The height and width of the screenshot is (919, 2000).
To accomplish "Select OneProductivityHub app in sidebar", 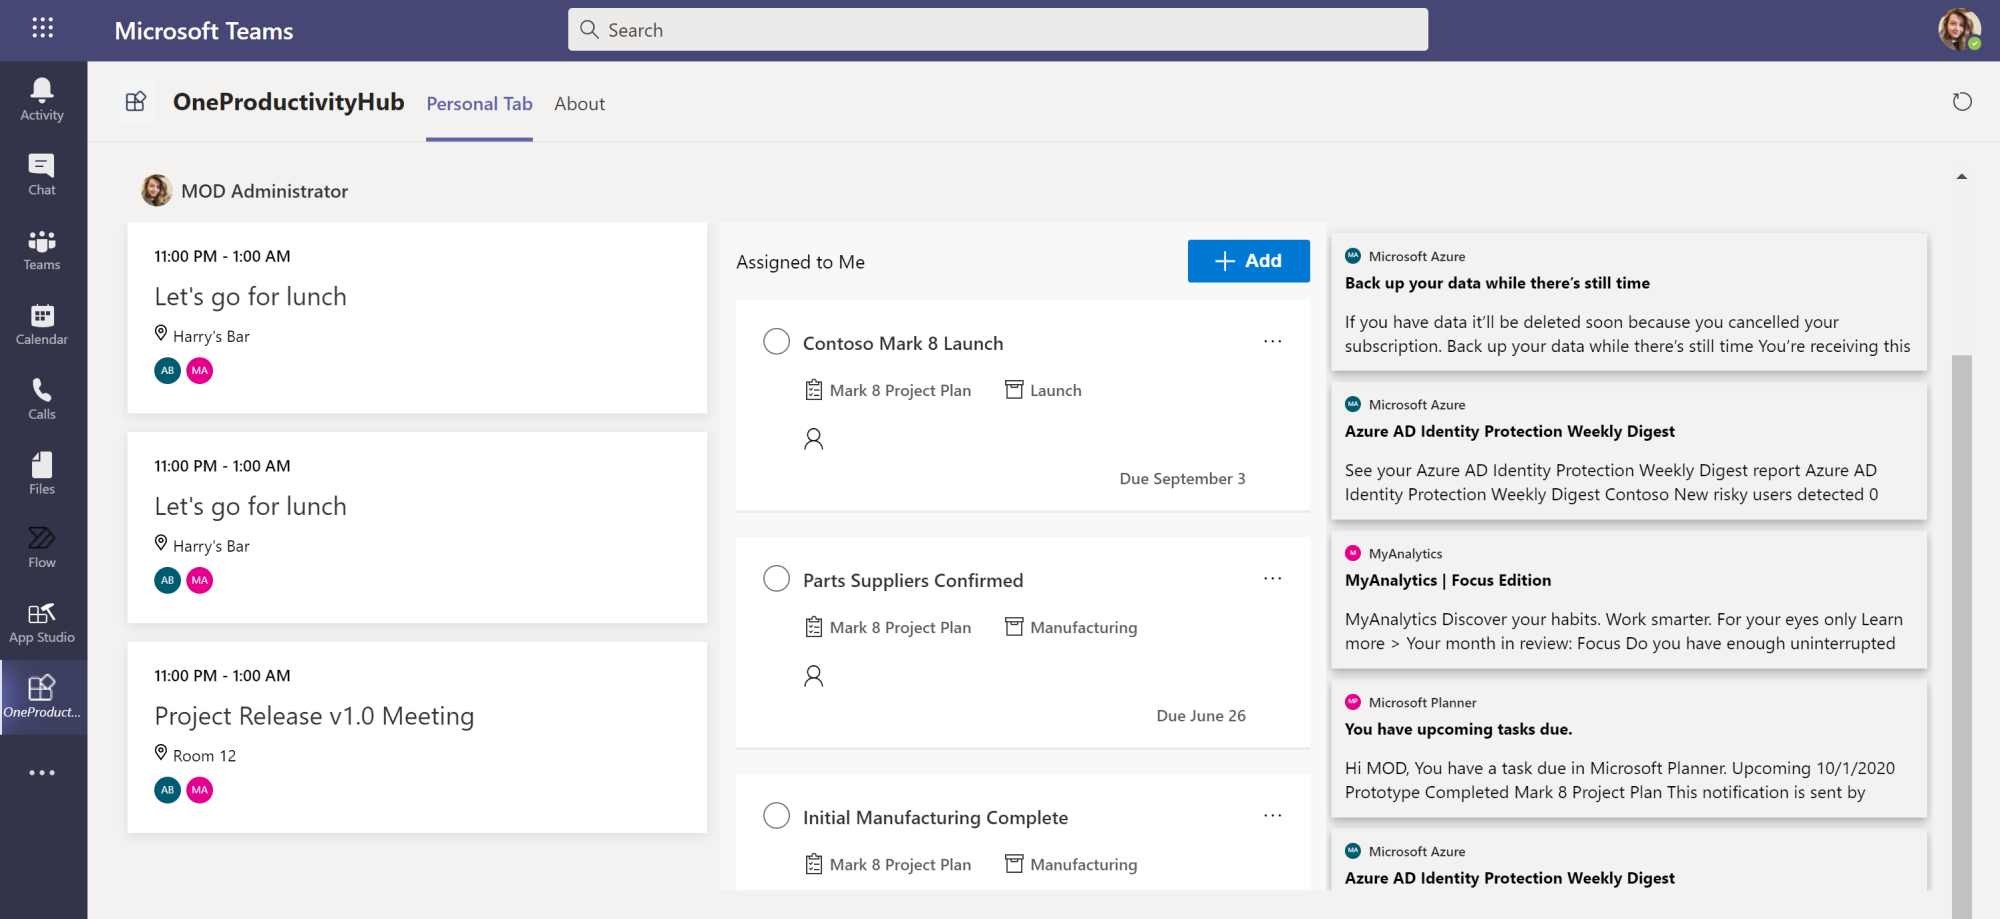I will [42, 697].
